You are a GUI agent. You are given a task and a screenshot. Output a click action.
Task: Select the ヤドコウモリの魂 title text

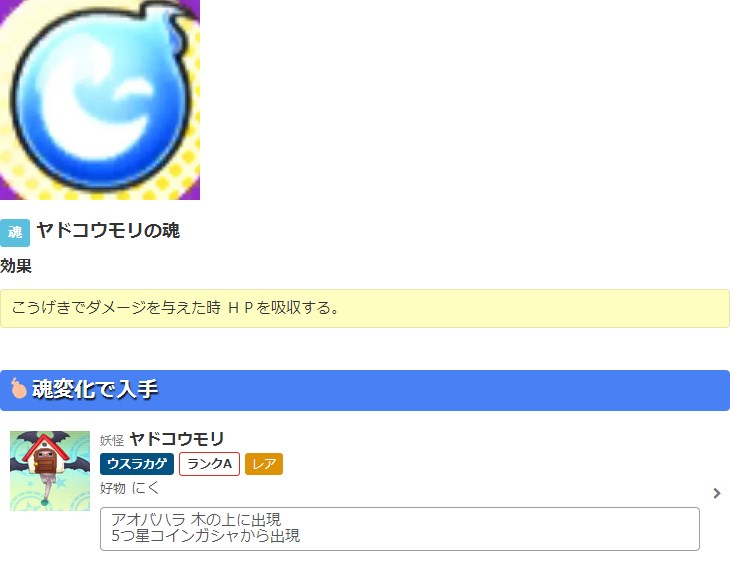[x=108, y=231]
